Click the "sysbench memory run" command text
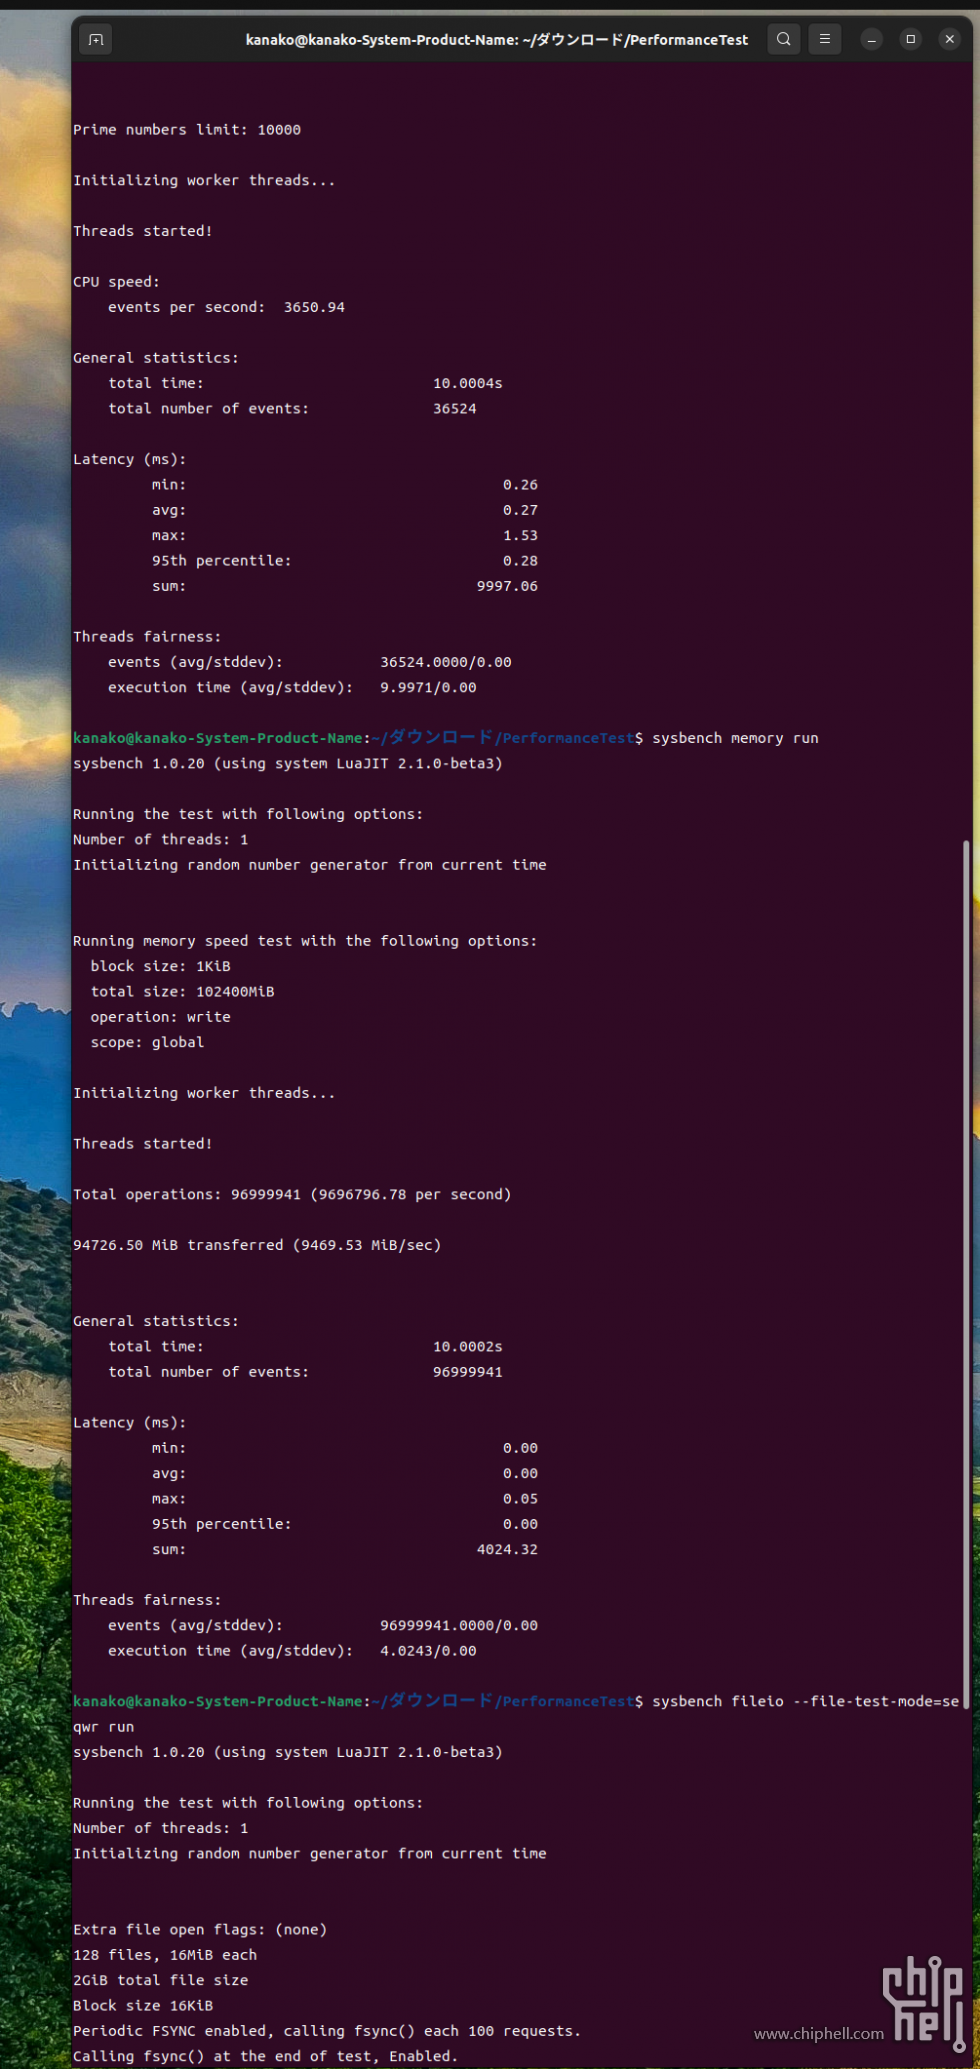 pos(735,738)
